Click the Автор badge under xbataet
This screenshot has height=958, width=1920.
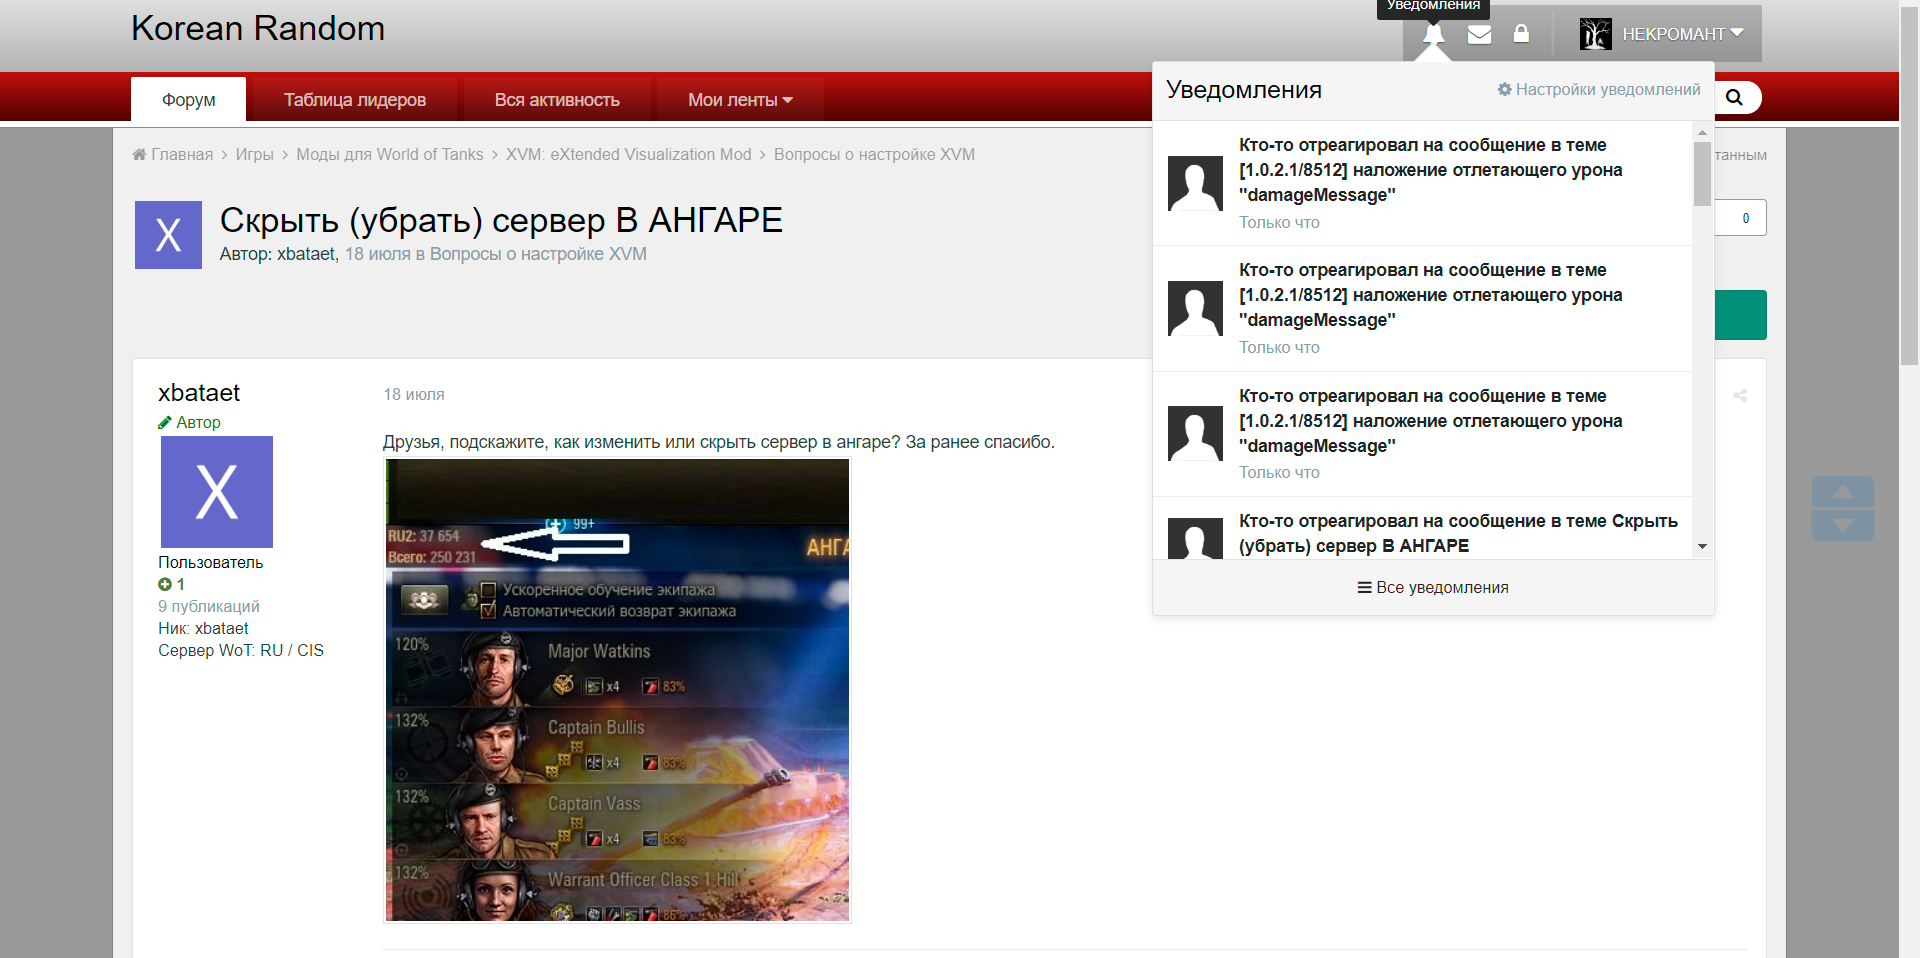[x=190, y=422]
